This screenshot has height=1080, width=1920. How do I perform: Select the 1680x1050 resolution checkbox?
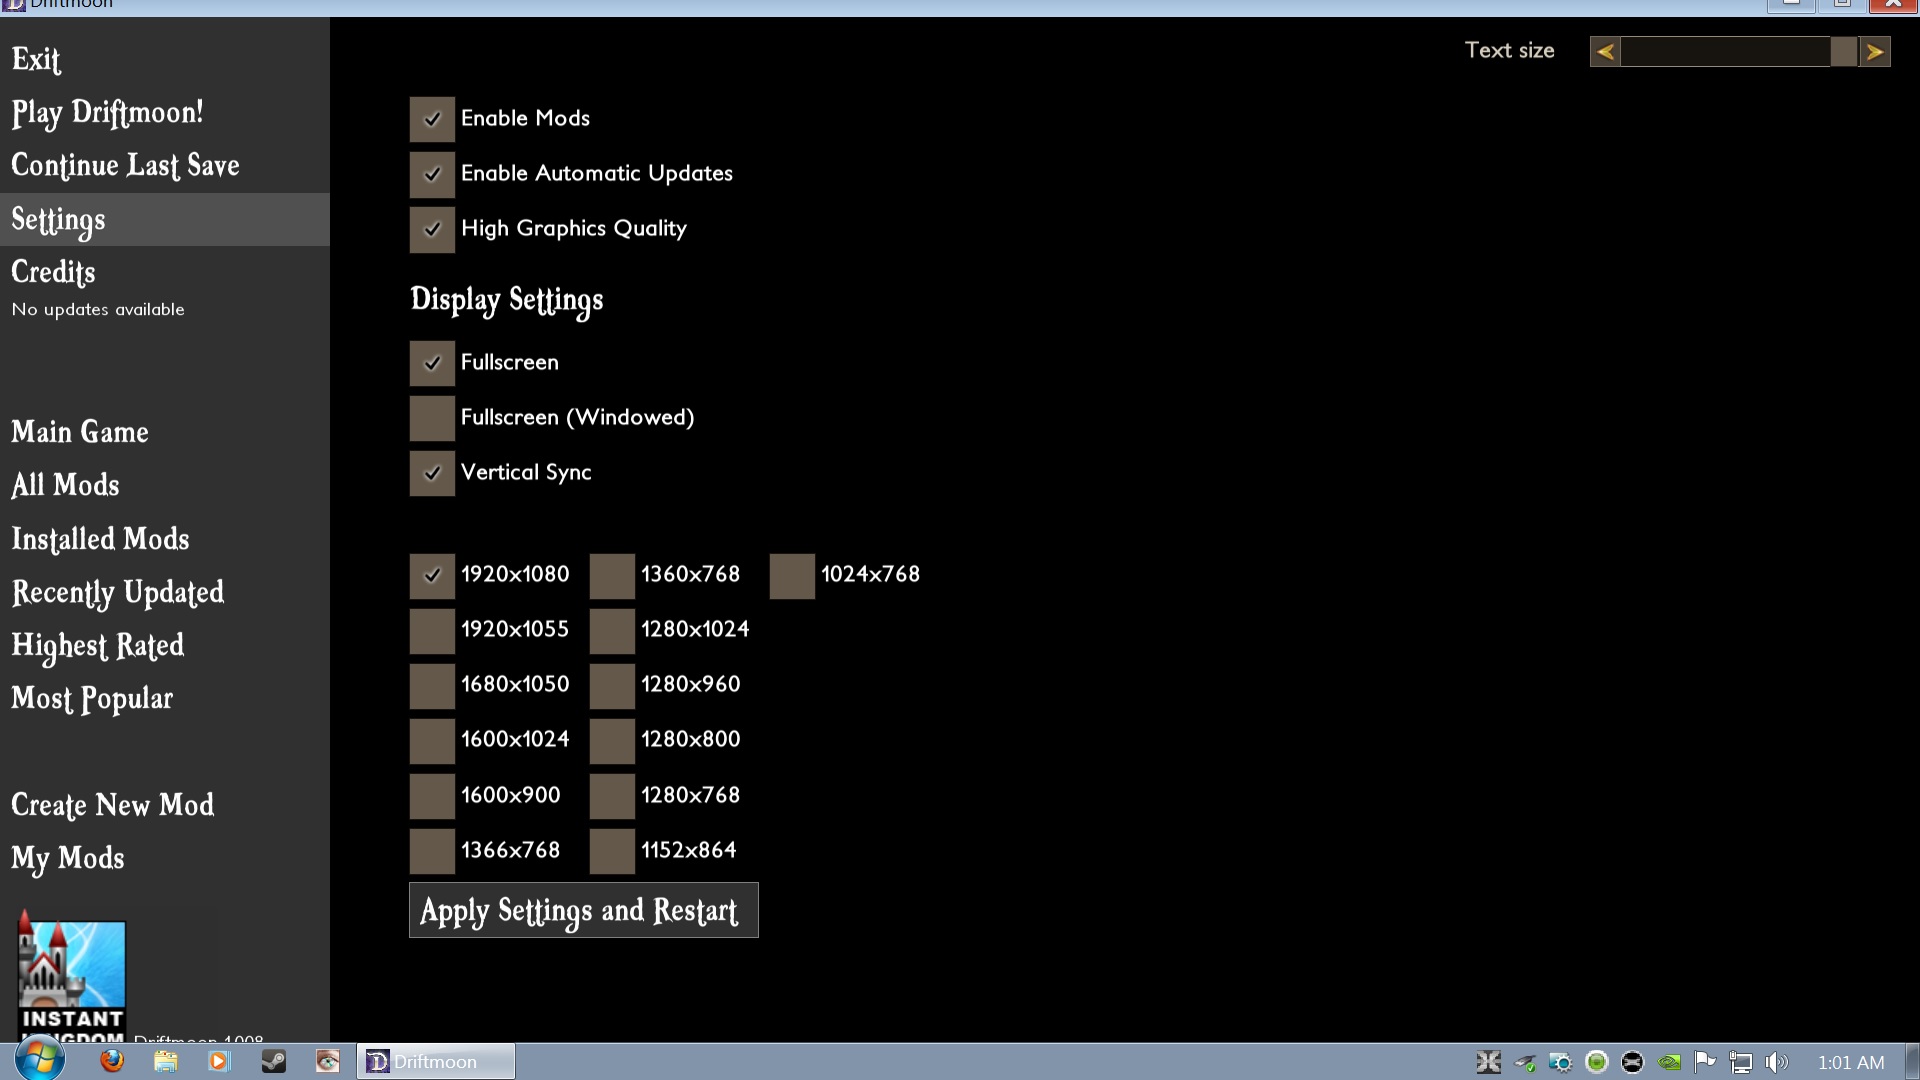432,686
